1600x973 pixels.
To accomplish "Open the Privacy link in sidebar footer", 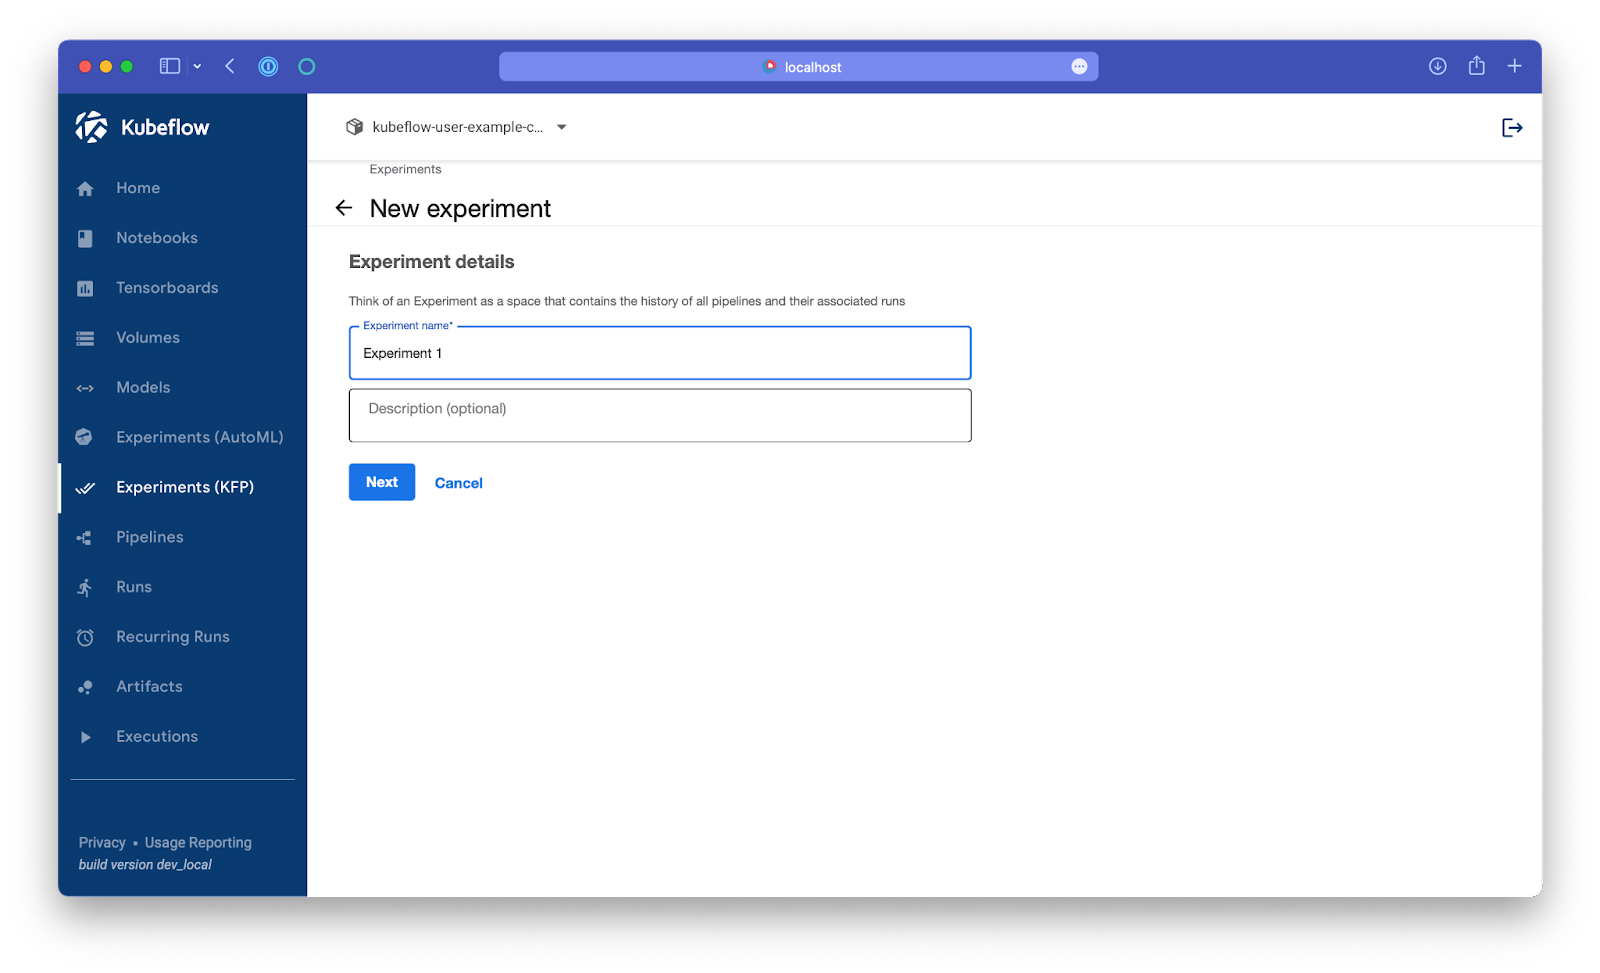I will coord(102,843).
